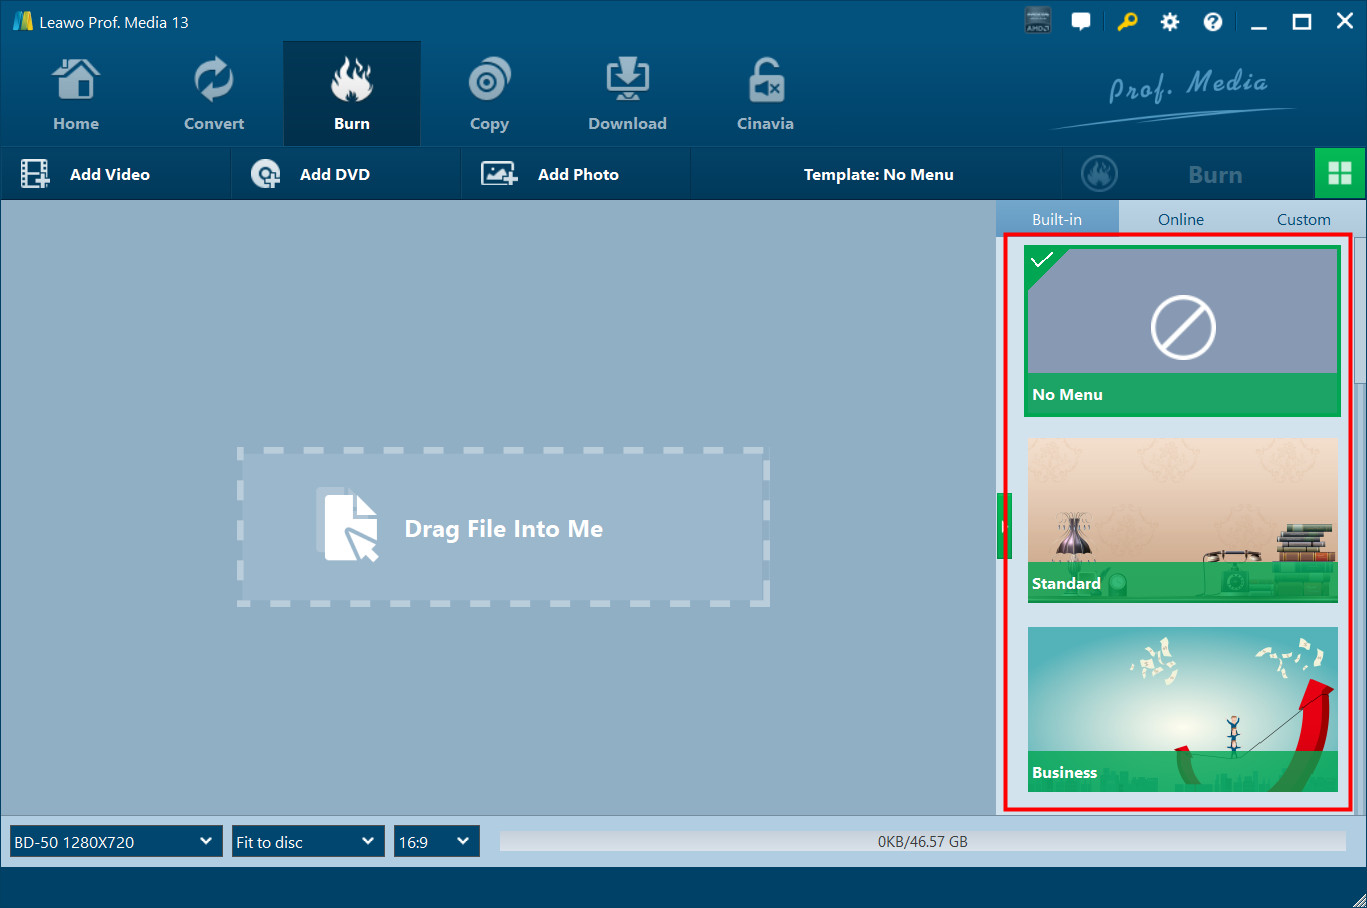The width and height of the screenshot is (1367, 908).
Task: Select the Burn module
Action: (352, 95)
